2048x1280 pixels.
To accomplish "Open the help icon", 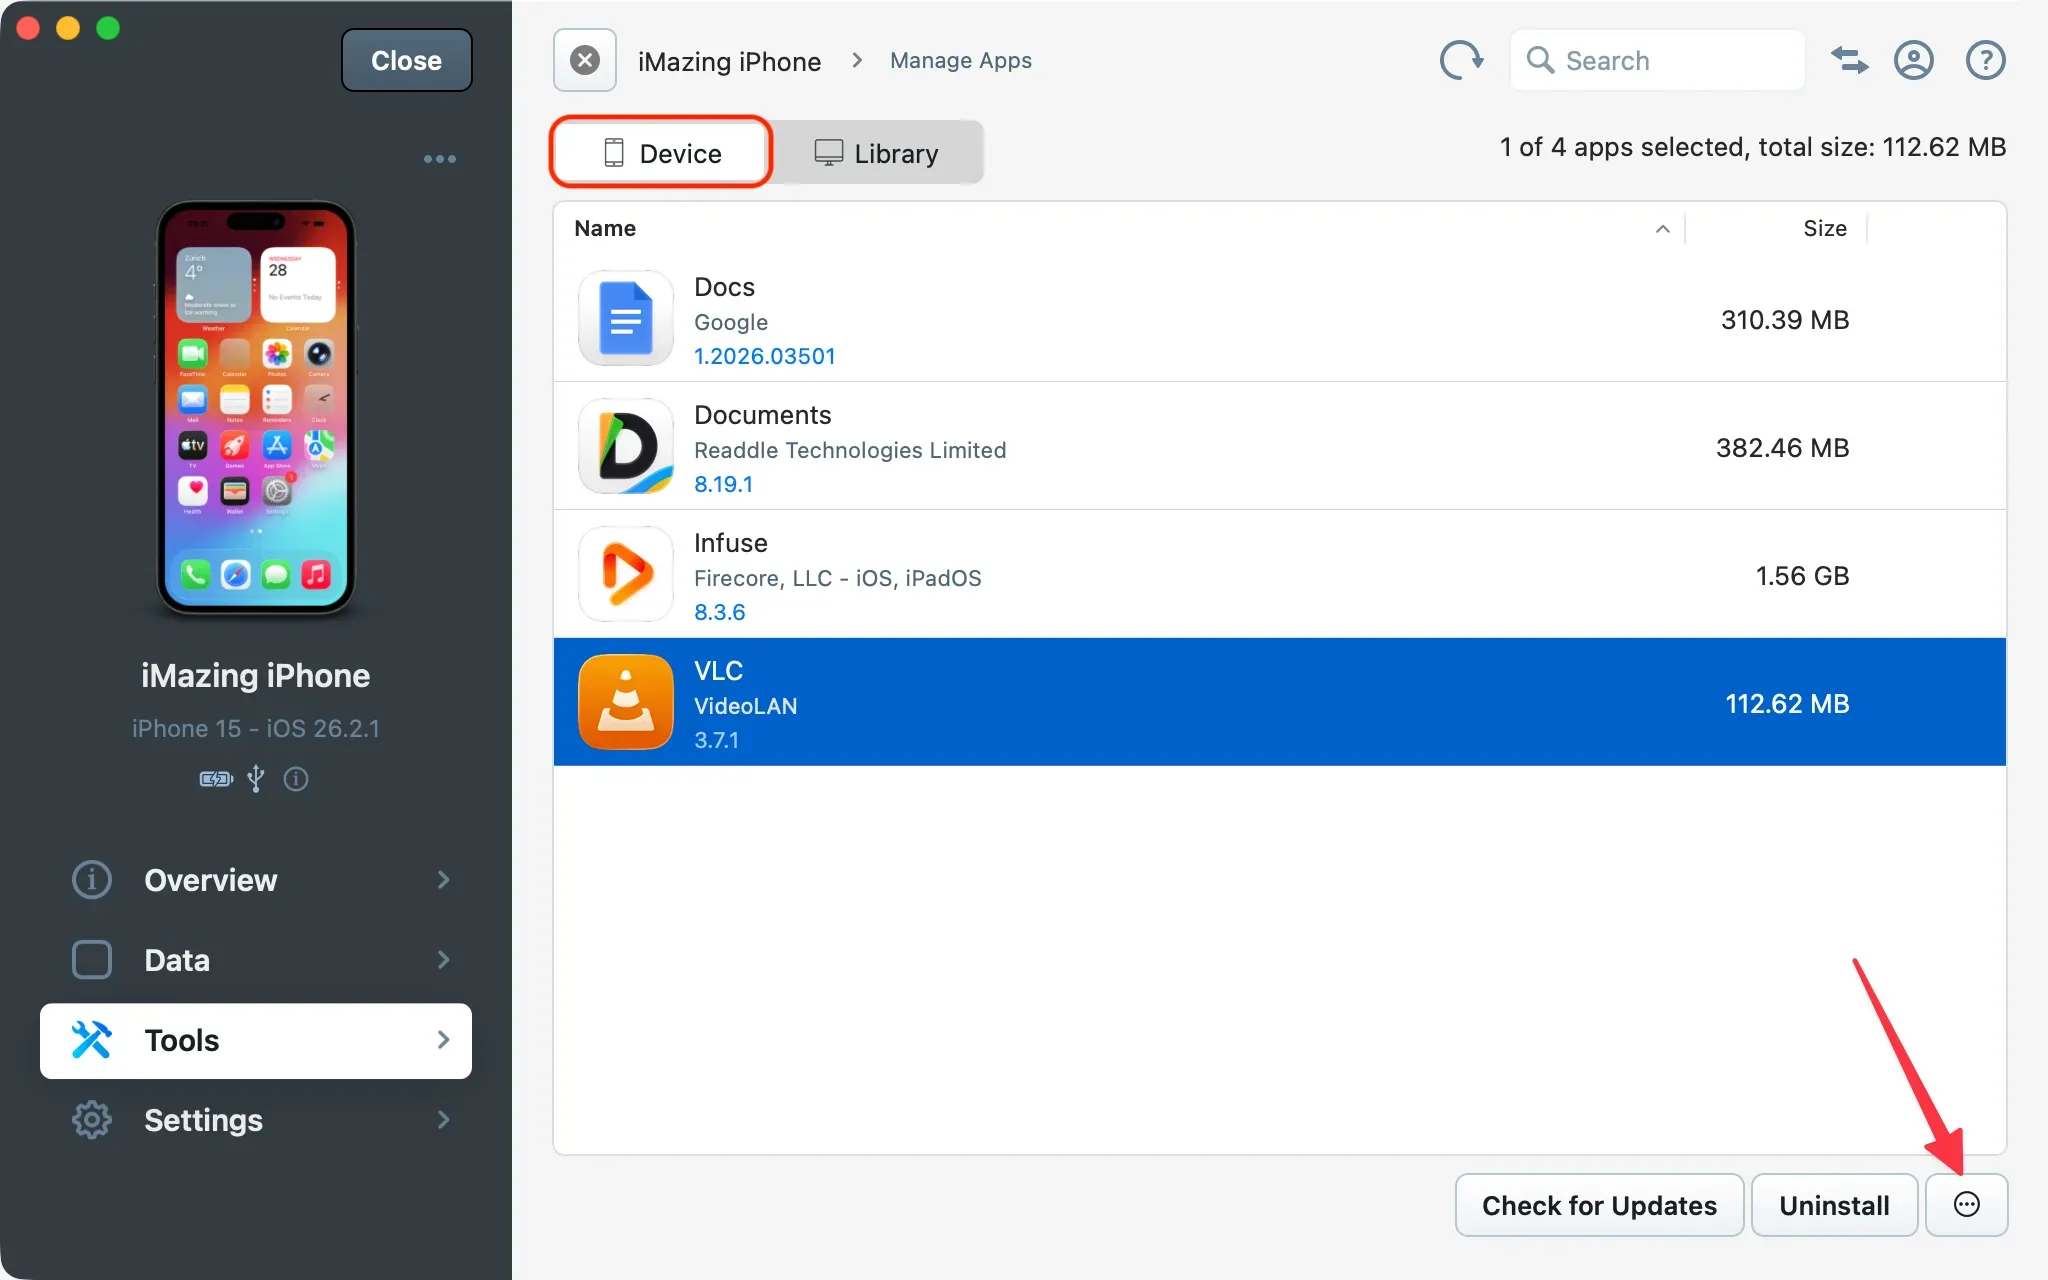I will click(x=1985, y=60).
